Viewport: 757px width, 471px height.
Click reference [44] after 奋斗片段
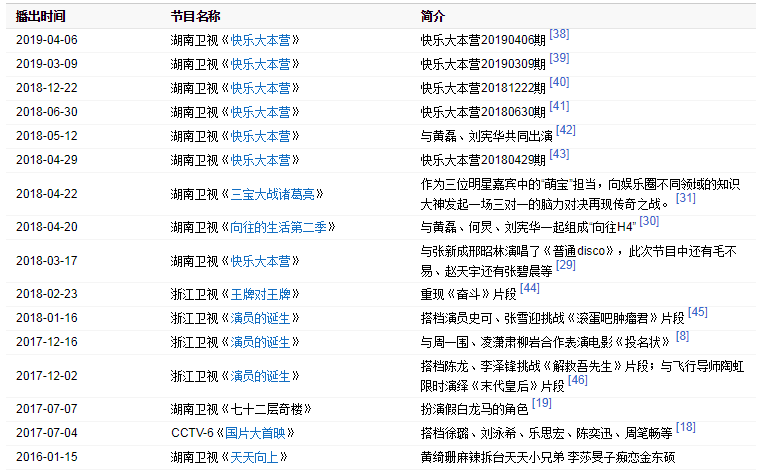(530, 289)
